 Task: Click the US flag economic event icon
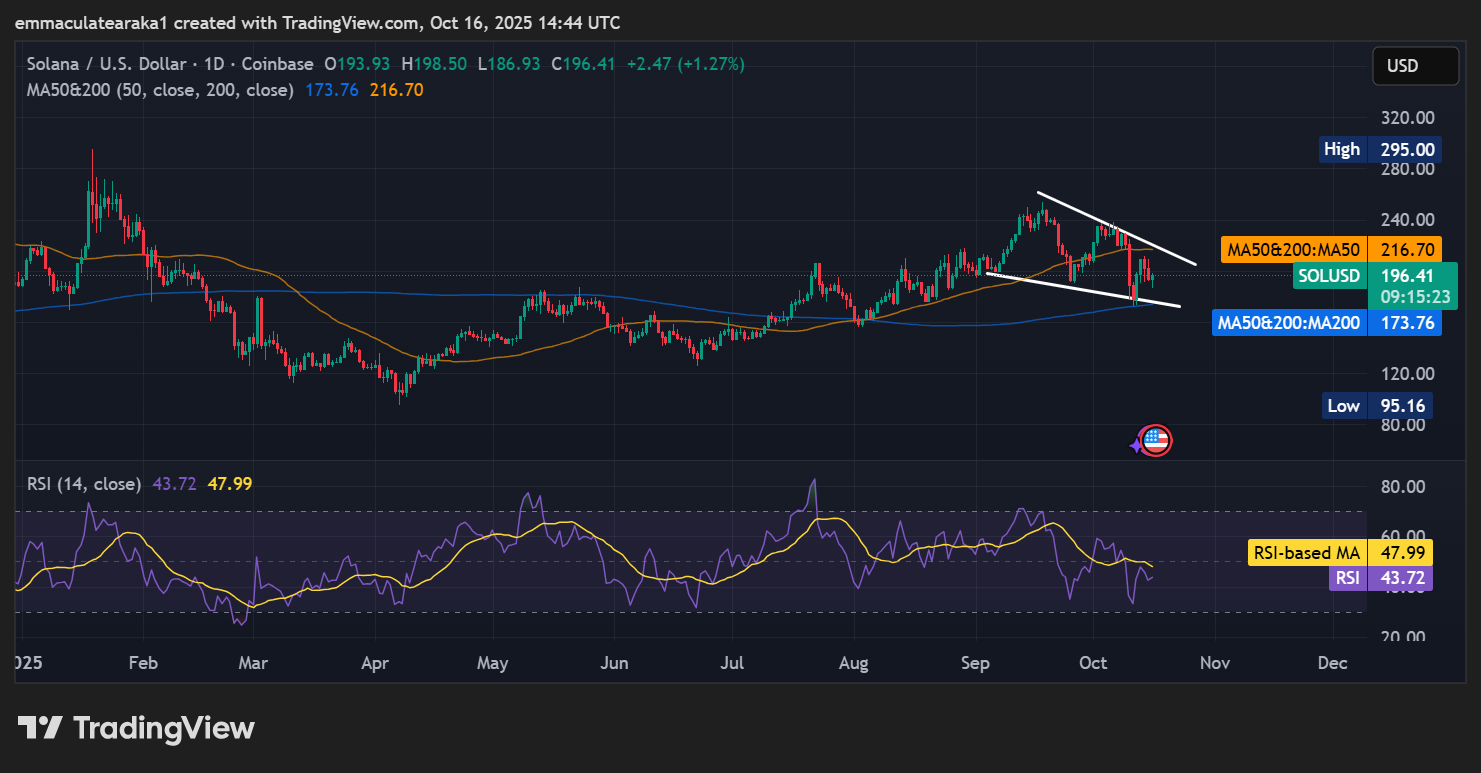[1157, 440]
